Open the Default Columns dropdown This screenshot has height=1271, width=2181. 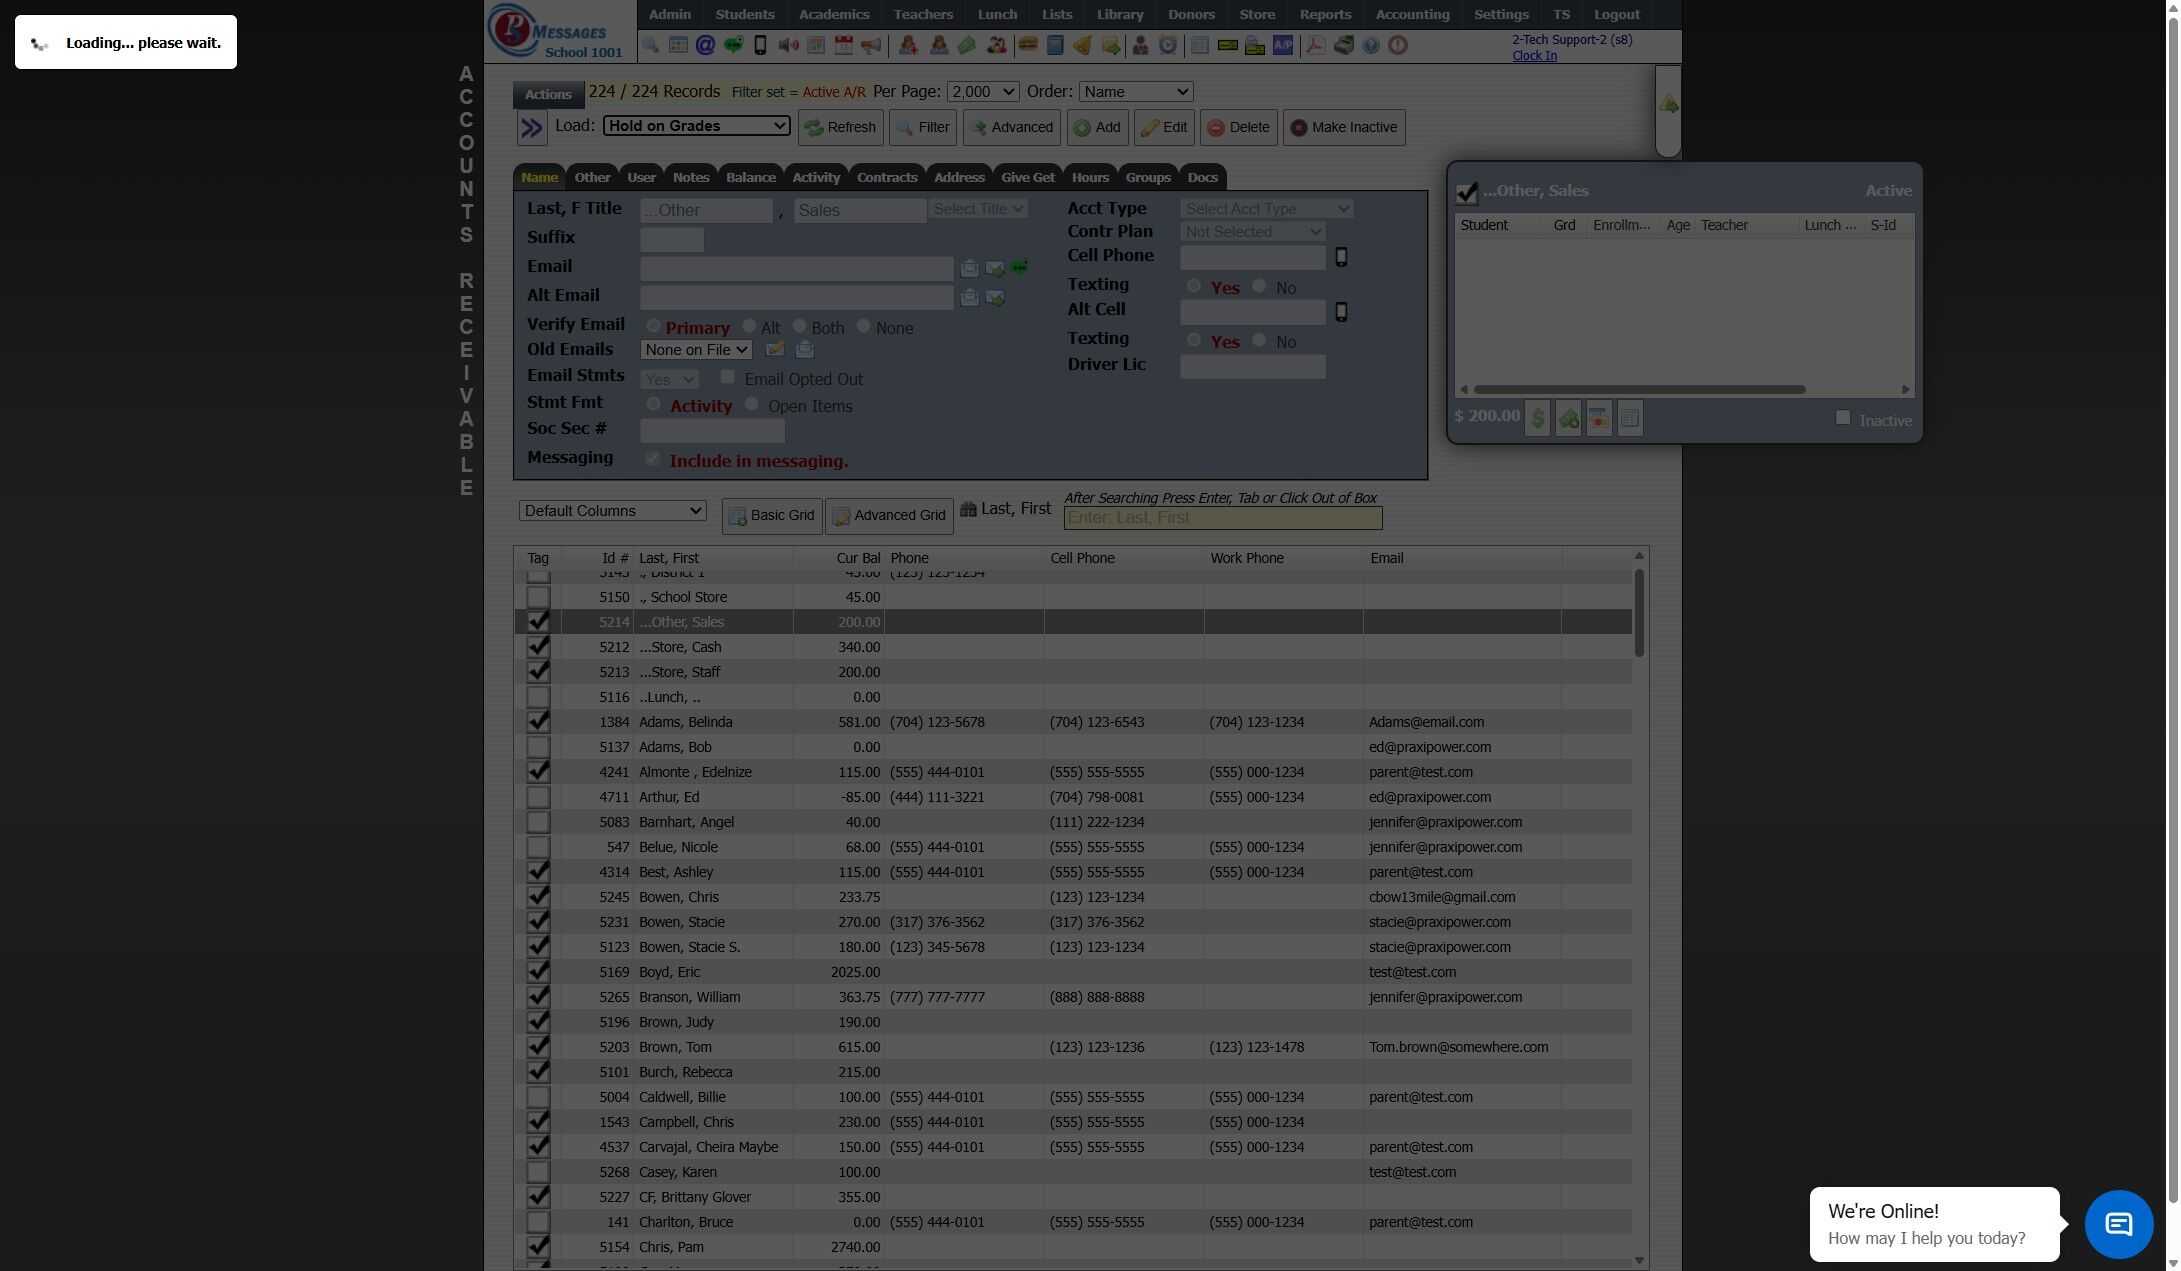612,511
